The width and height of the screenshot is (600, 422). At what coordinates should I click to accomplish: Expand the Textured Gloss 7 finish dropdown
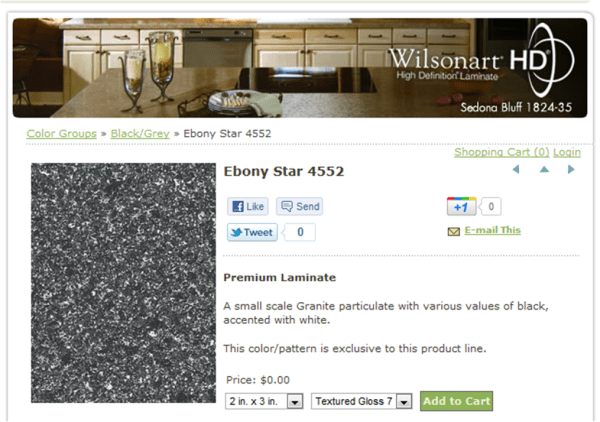tap(362, 401)
